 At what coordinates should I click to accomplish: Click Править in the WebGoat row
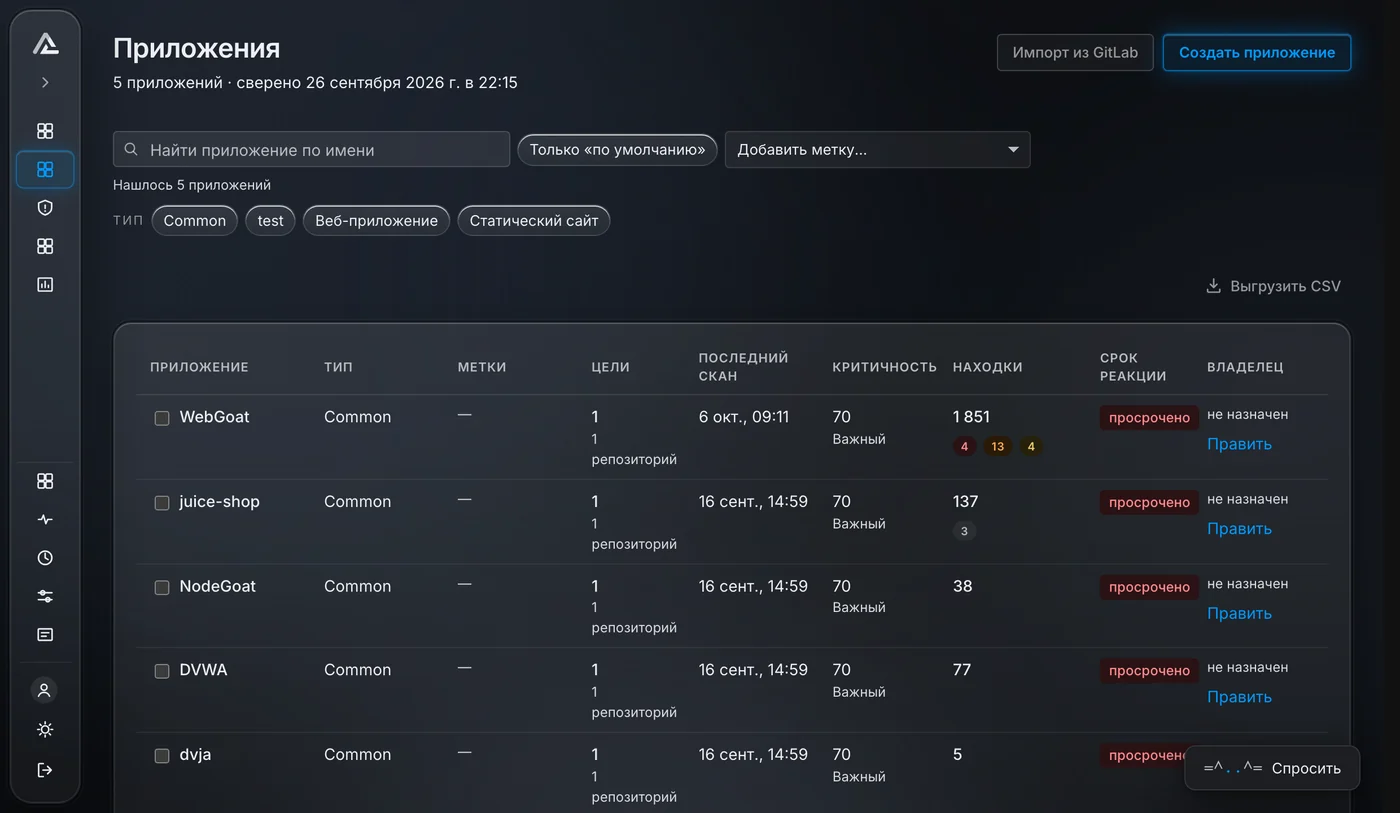[x=1239, y=444]
